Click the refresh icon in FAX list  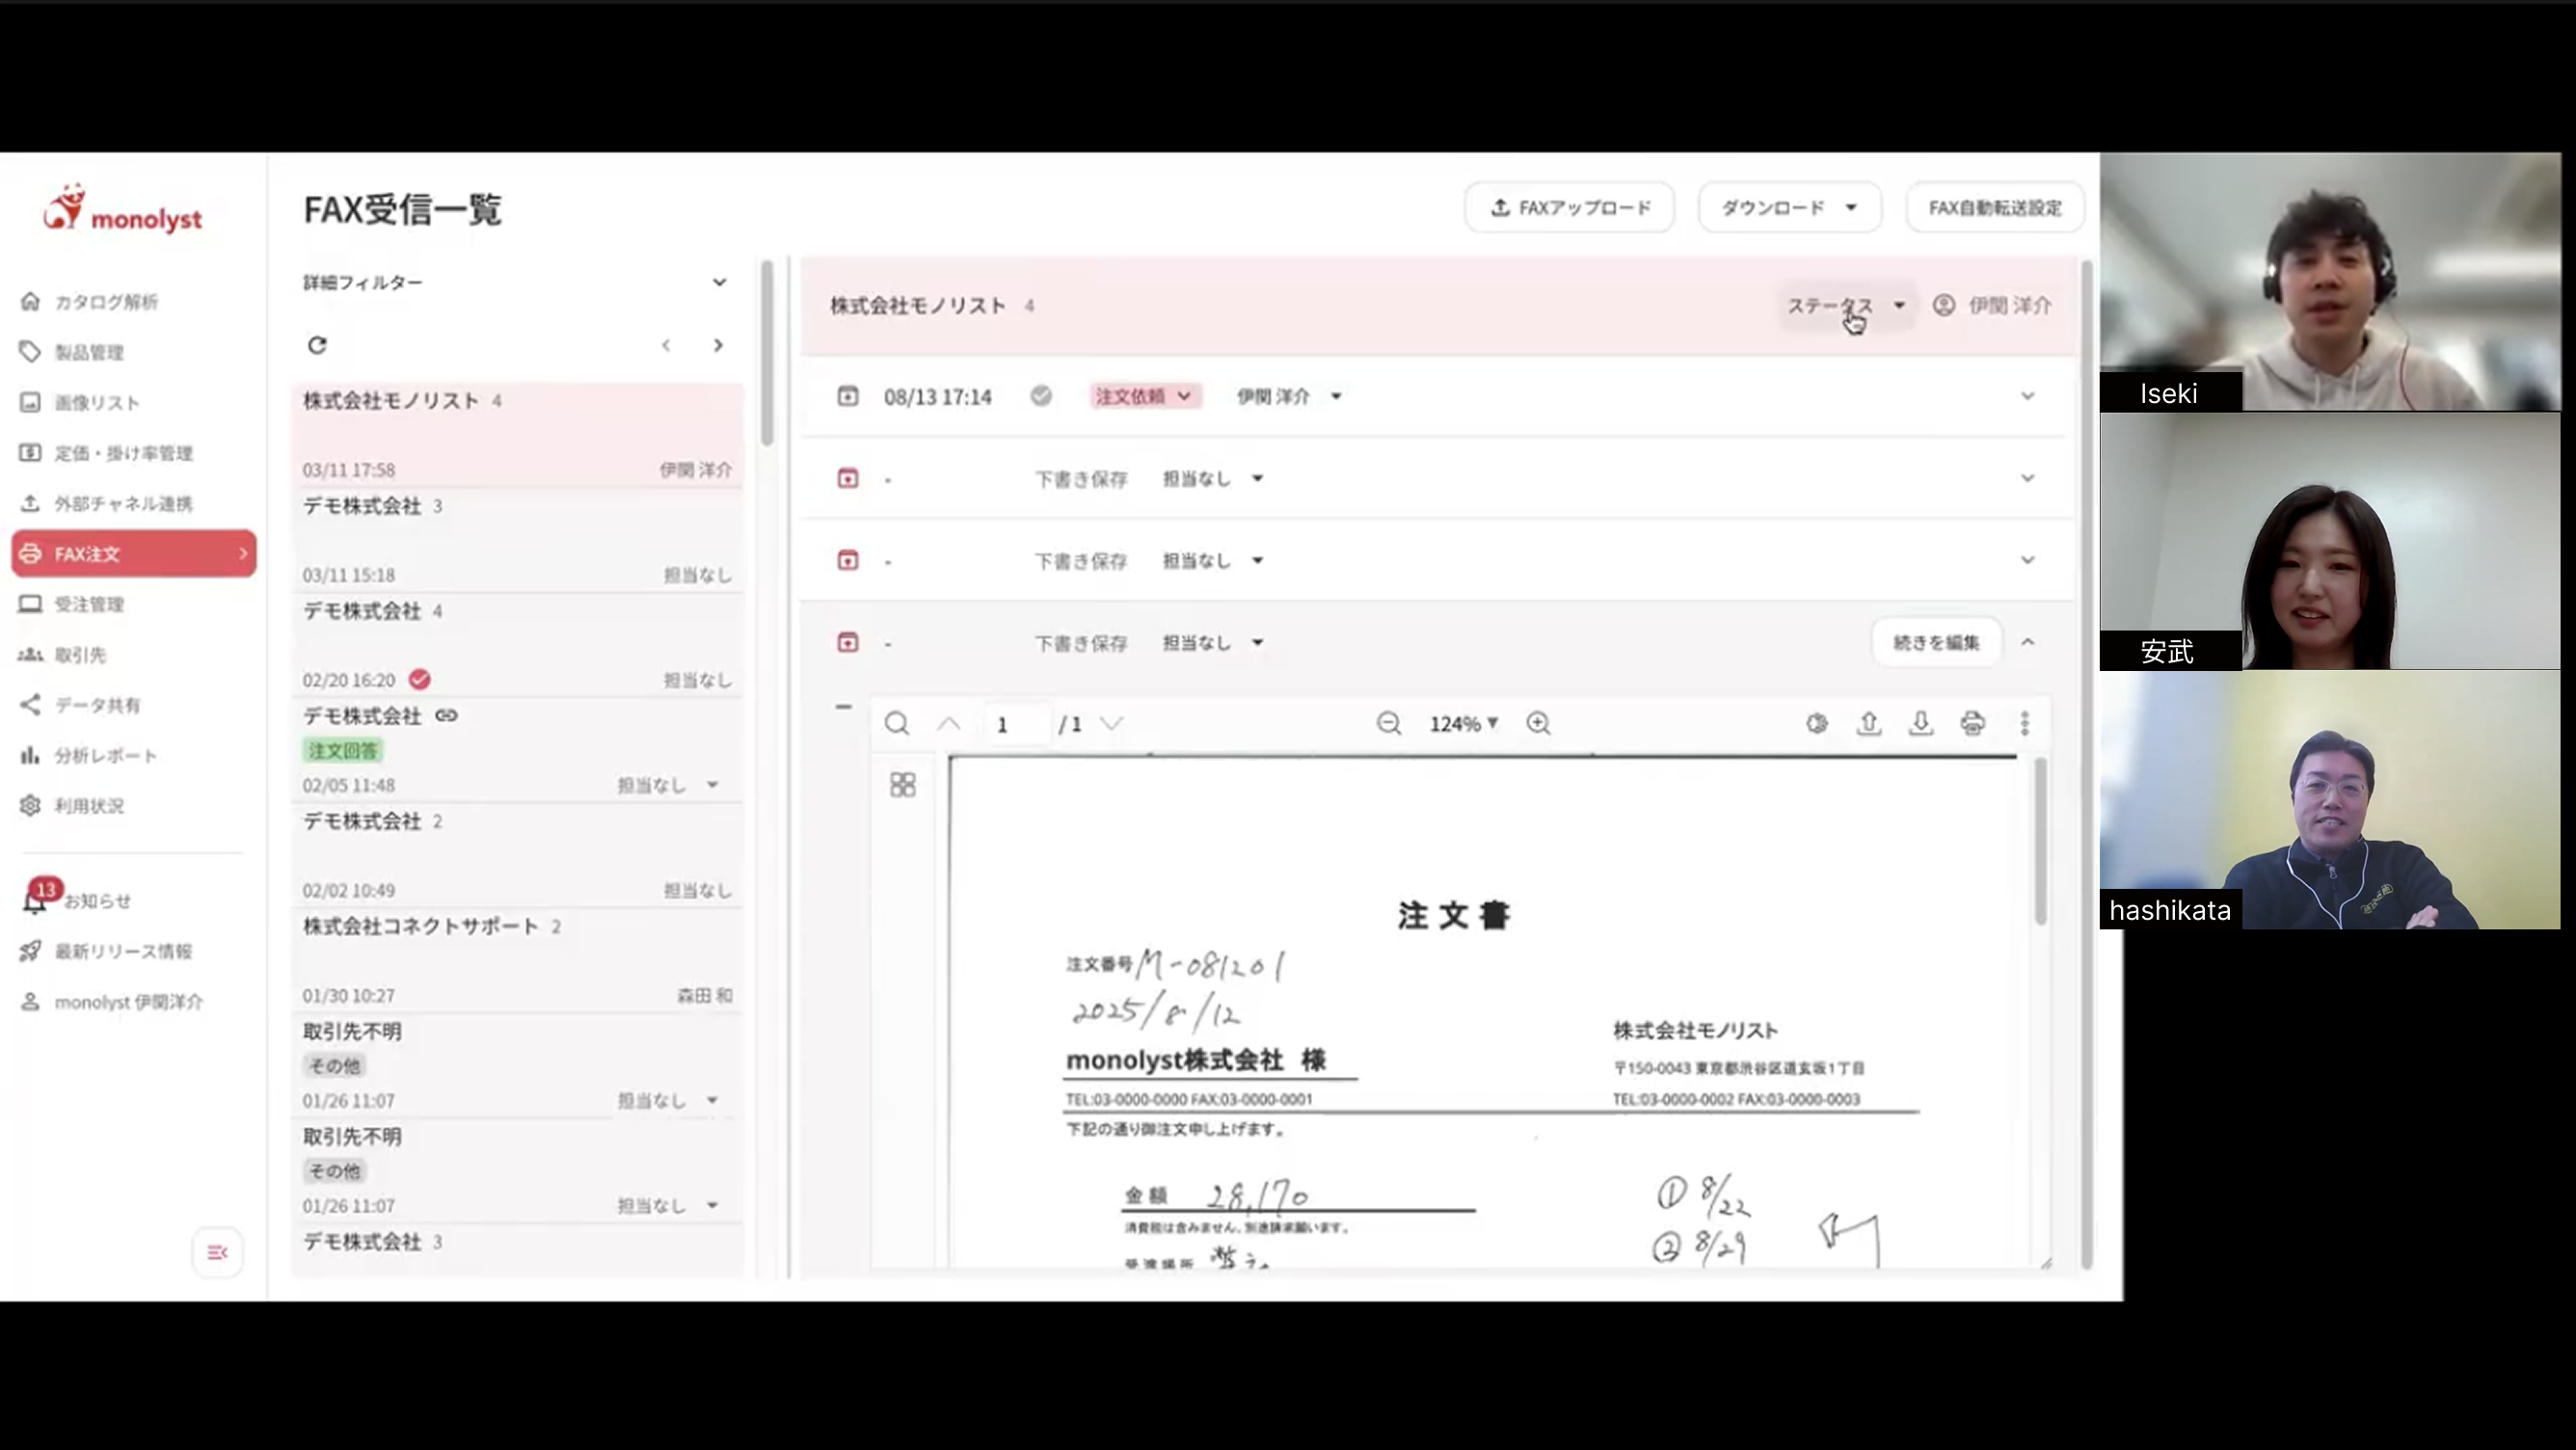pyautogui.click(x=317, y=345)
